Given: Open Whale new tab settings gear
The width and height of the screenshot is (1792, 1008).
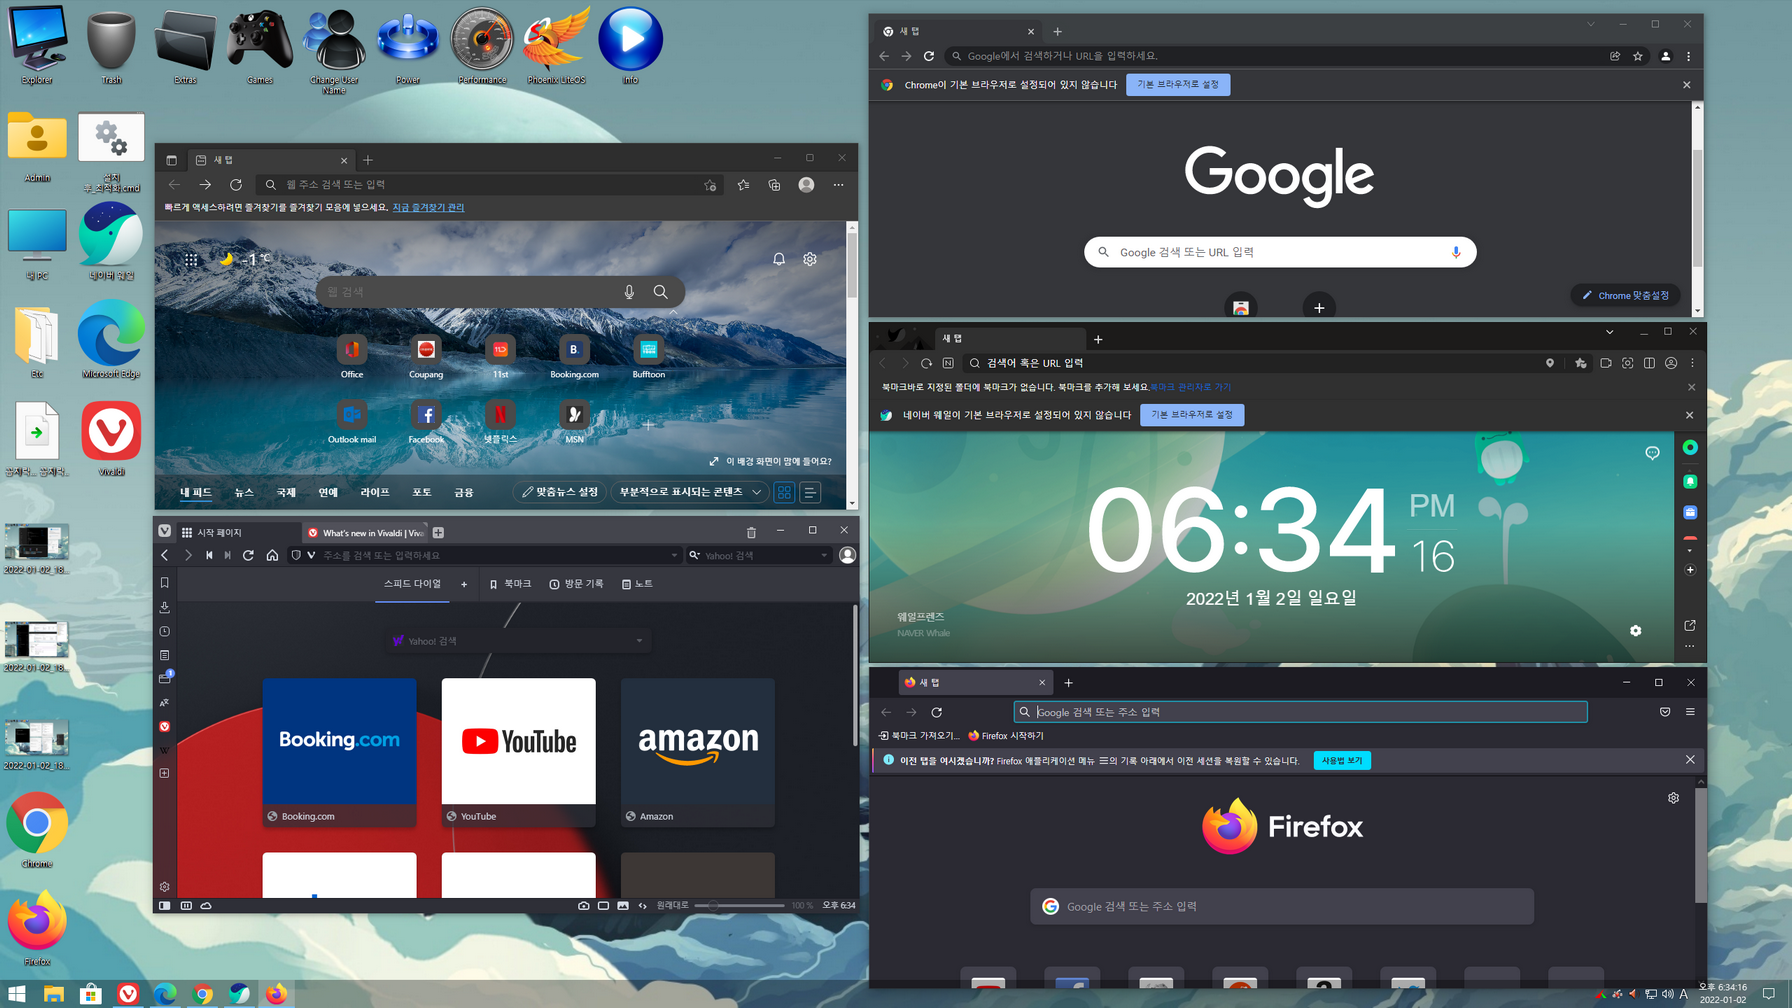Looking at the screenshot, I should 1636,630.
